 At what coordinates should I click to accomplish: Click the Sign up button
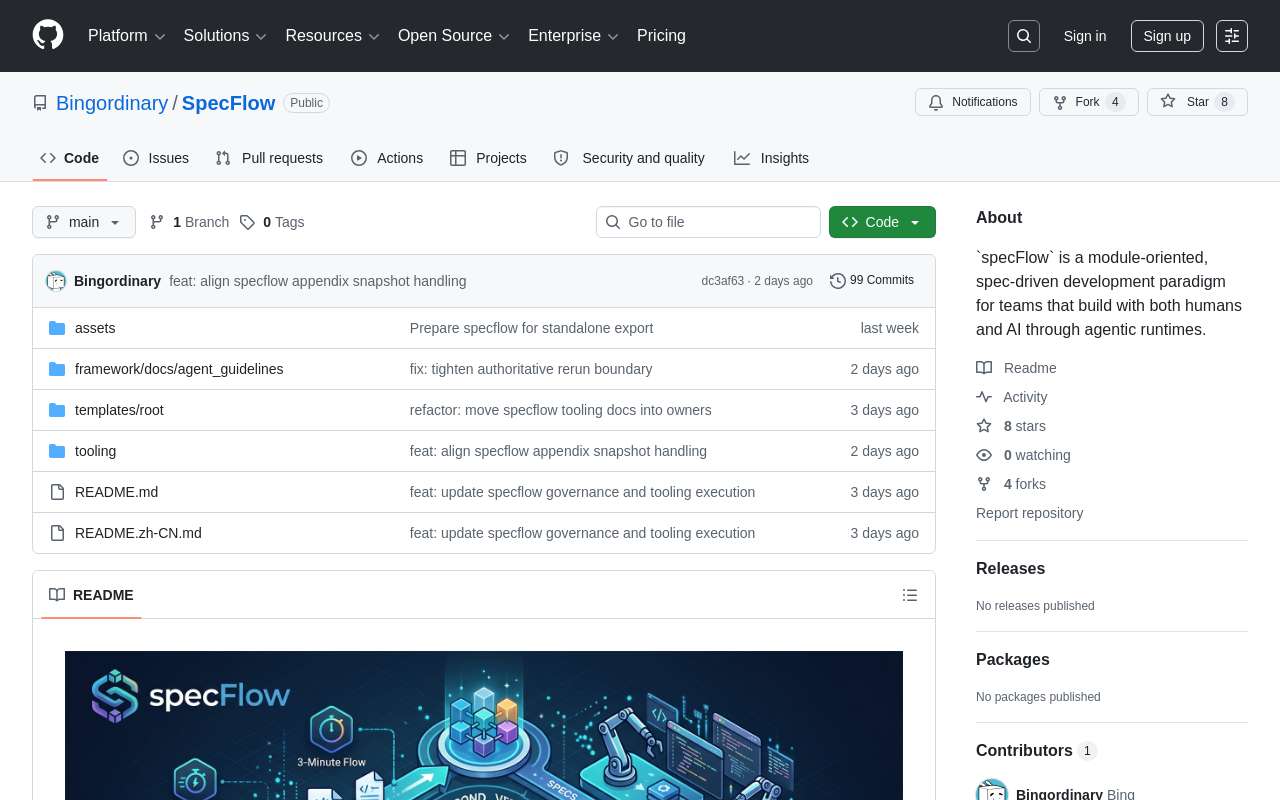pos(1166,36)
